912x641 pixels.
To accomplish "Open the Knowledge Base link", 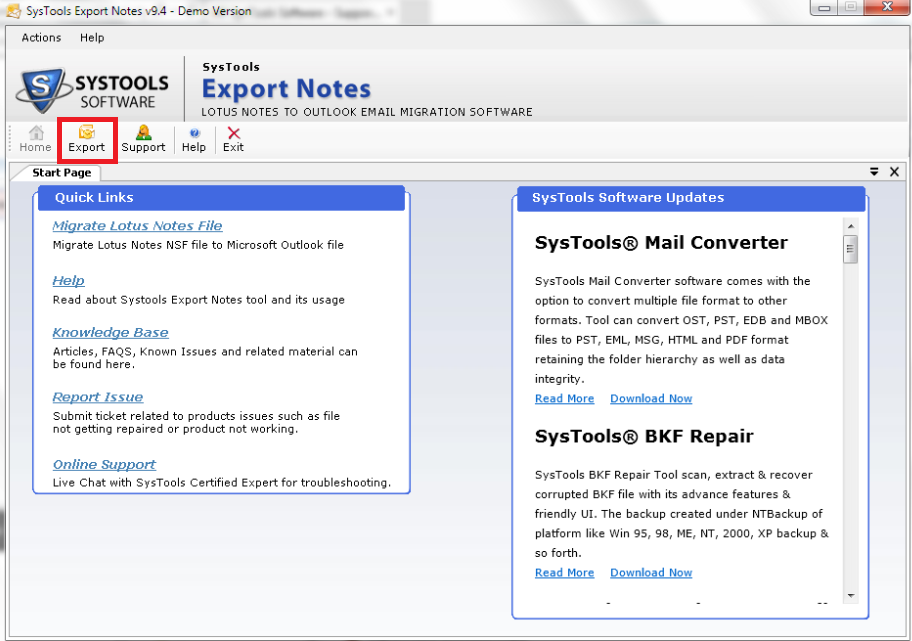I will (x=110, y=333).
